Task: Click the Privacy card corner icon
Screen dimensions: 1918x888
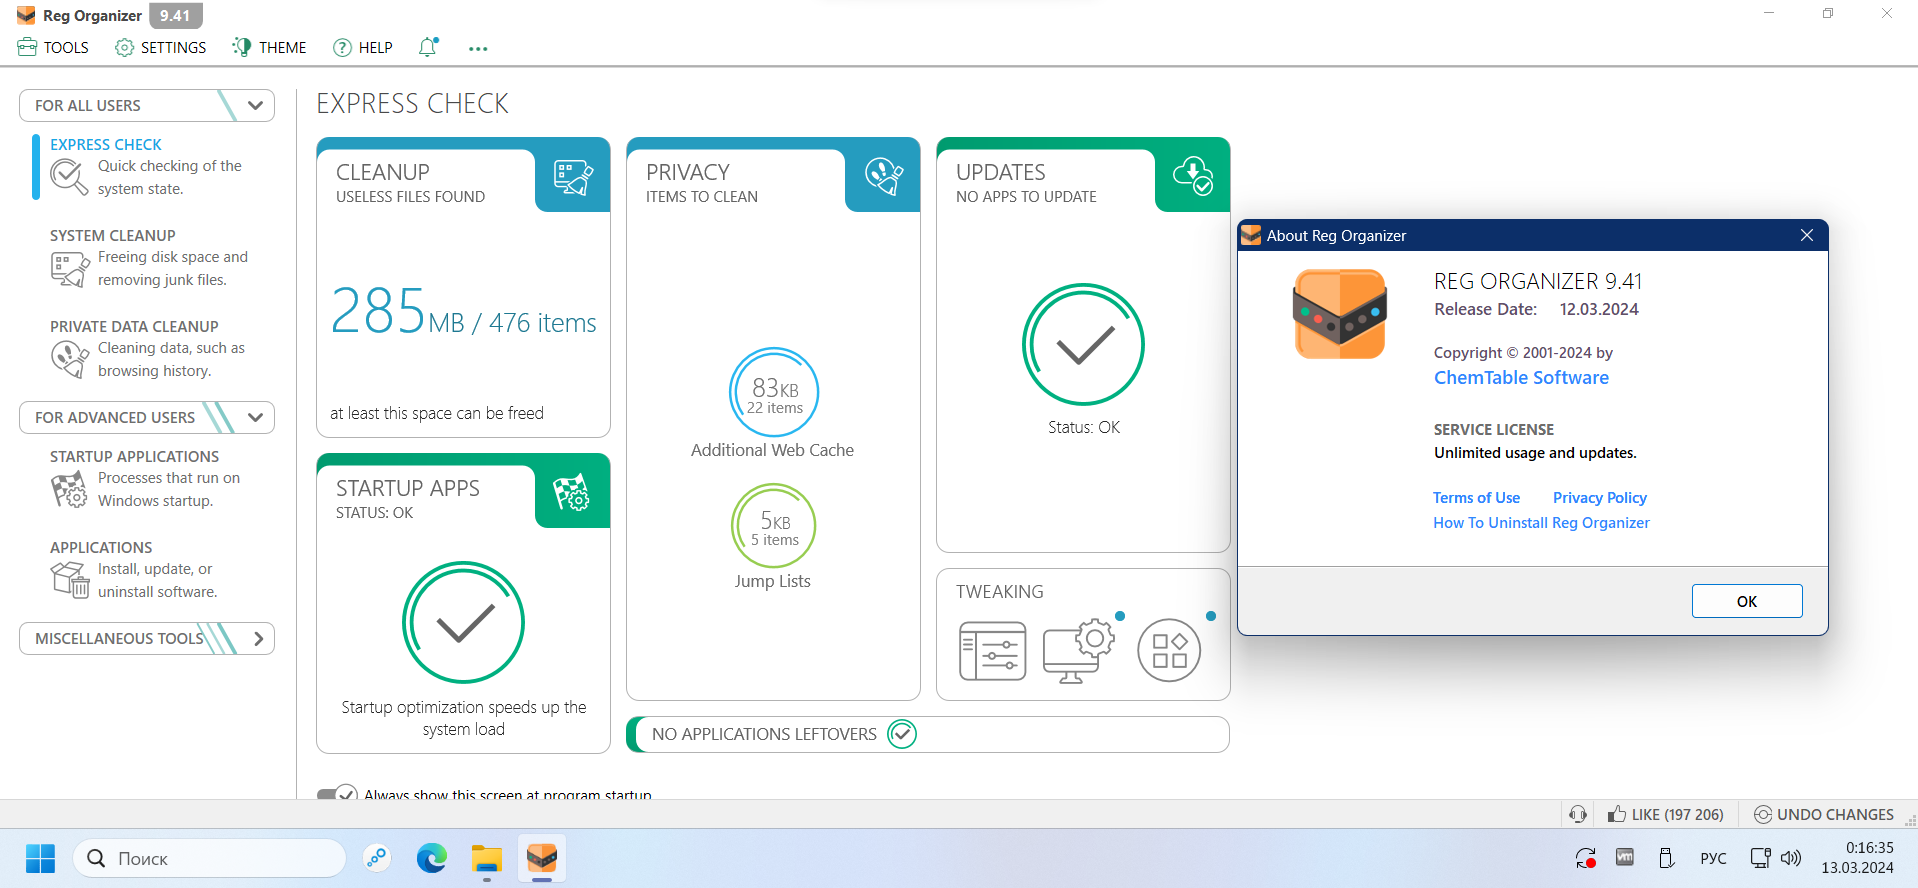Action: pos(883,176)
